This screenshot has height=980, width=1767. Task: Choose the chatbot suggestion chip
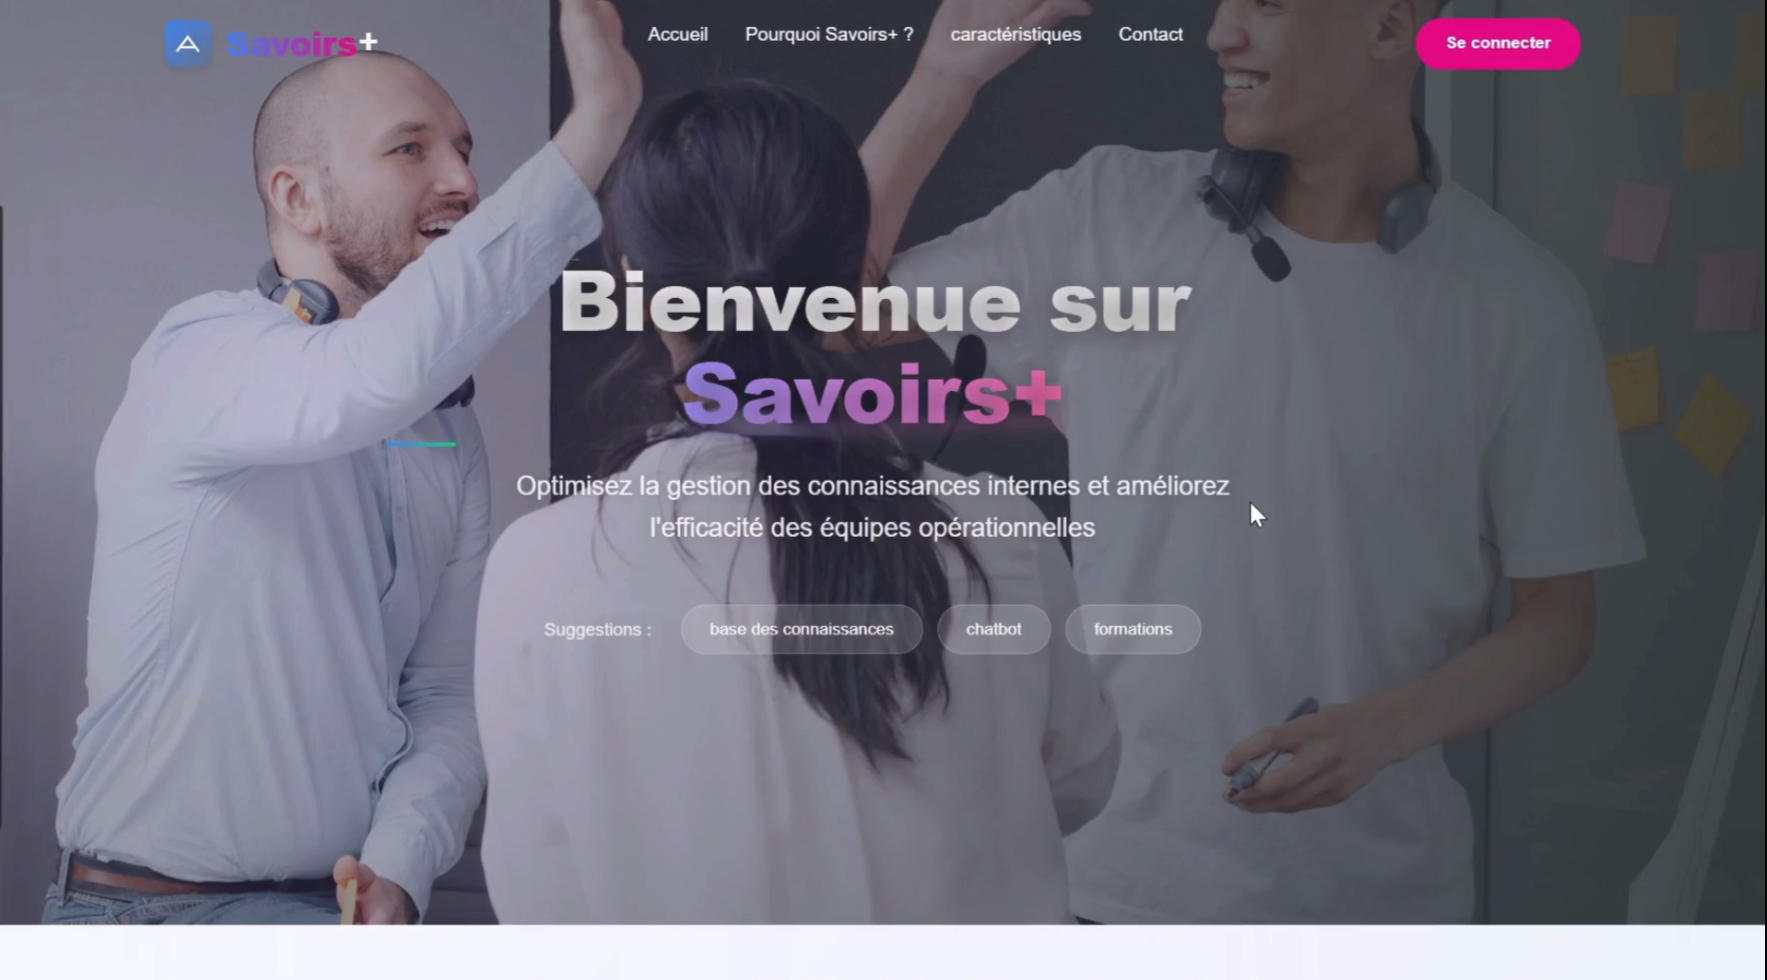[993, 629]
